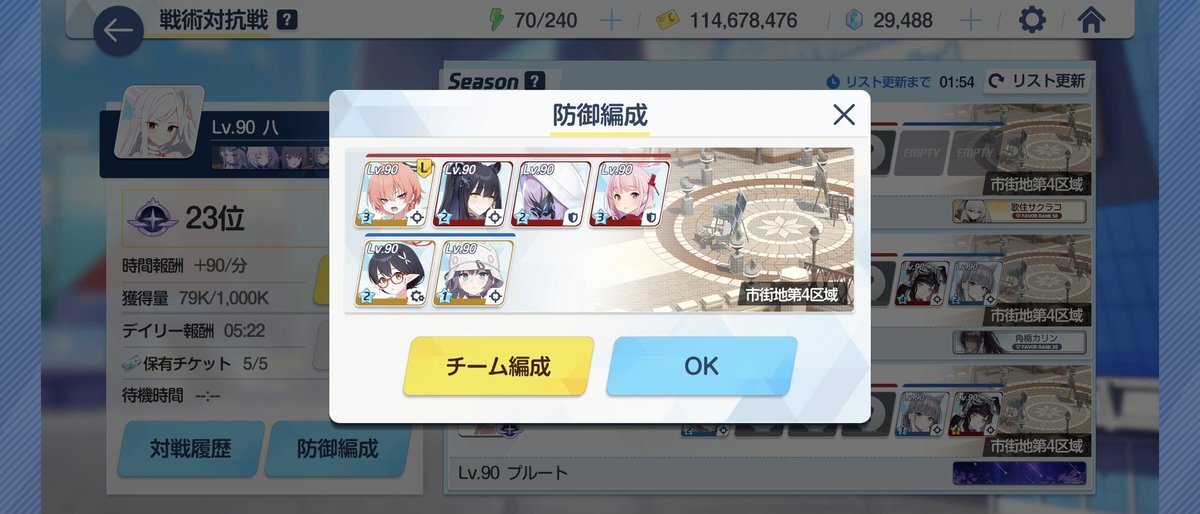1200x514 pixels.
Task: Select the glasses-wearing special character card
Action: [393, 272]
